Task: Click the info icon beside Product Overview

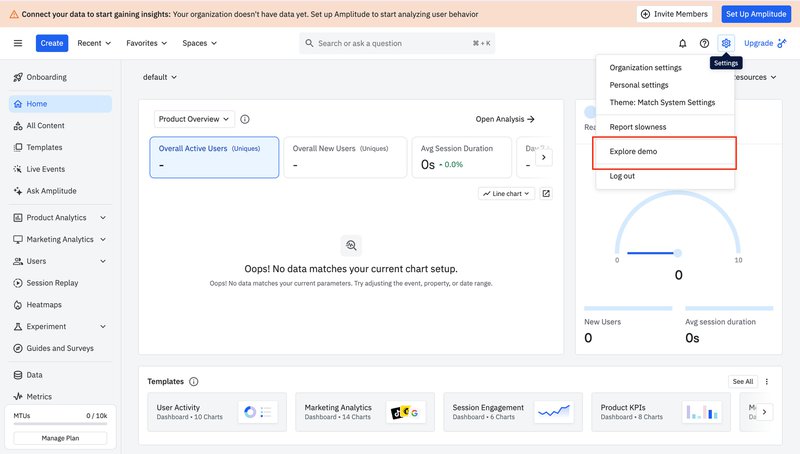Action: tap(245, 119)
